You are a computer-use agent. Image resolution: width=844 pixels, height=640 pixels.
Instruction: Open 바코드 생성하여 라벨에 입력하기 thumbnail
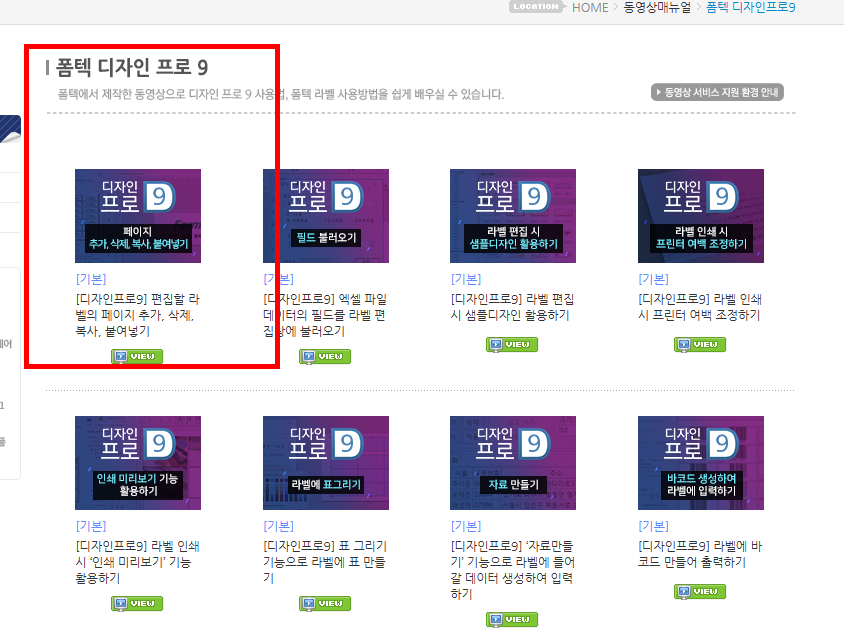[701, 463]
